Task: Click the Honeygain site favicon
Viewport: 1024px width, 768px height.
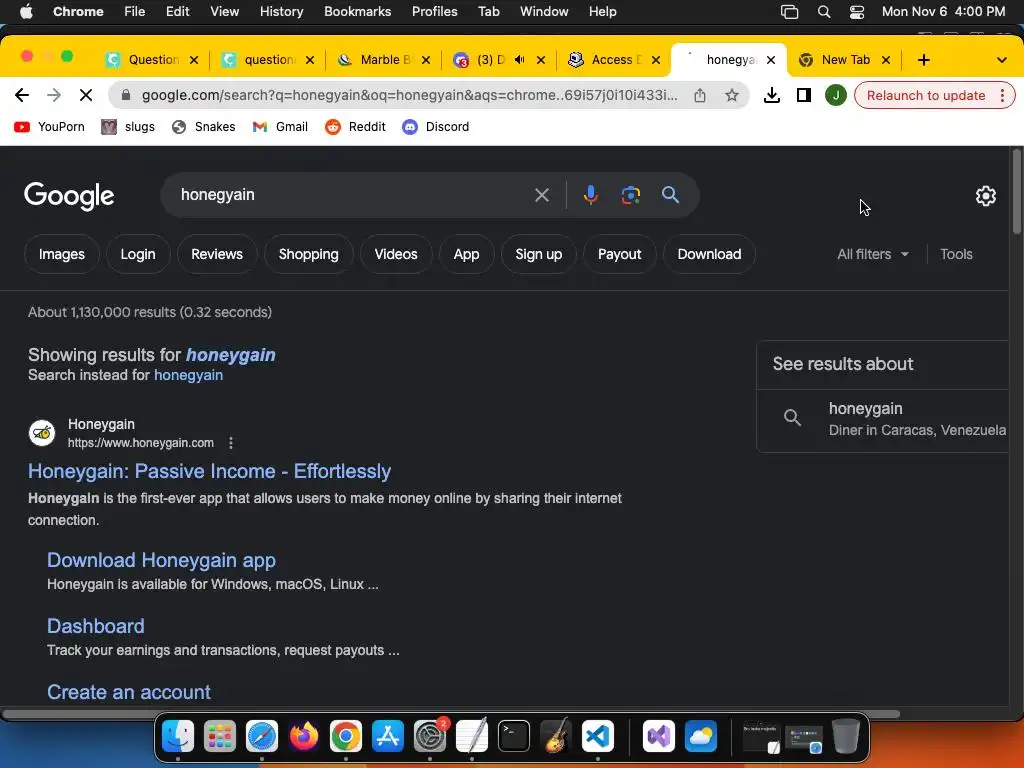Action: pyautogui.click(x=42, y=432)
